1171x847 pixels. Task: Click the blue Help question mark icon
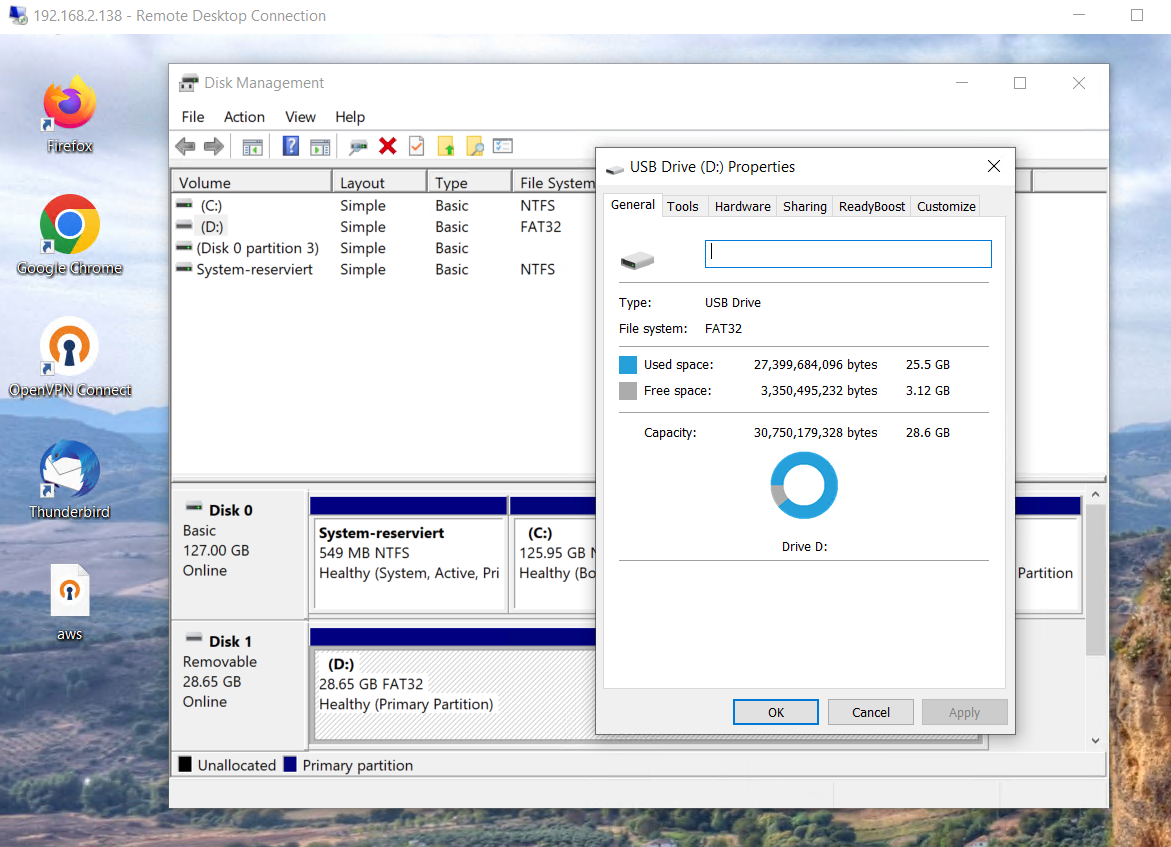pos(291,147)
